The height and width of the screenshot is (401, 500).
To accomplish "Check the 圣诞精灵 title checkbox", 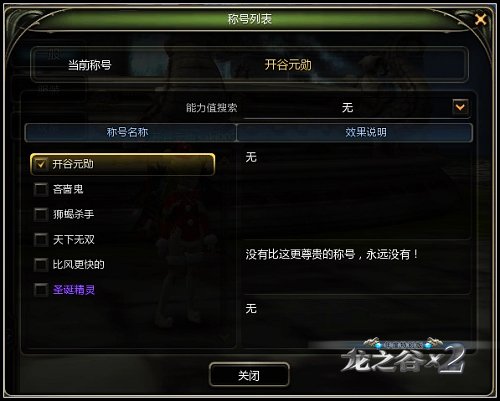I will (41, 290).
